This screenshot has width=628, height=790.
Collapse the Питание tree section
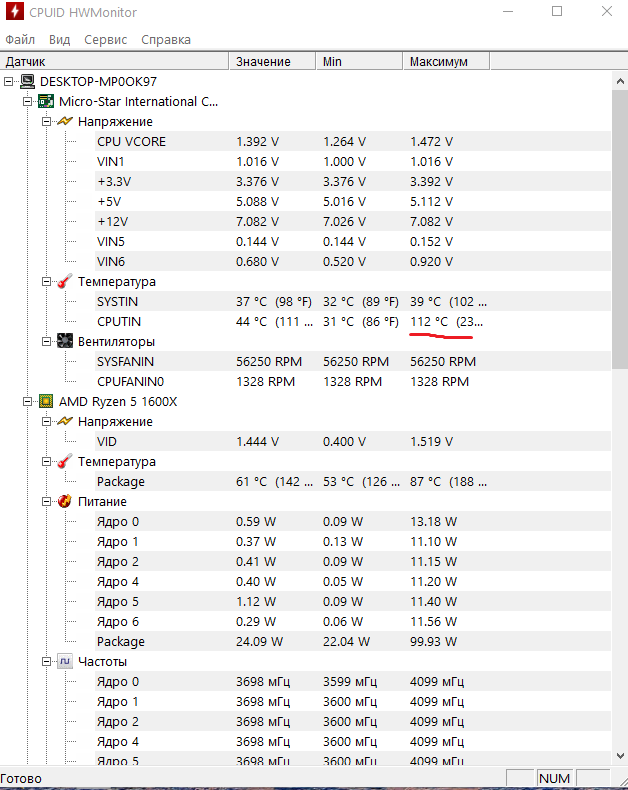[x=46, y=501]
